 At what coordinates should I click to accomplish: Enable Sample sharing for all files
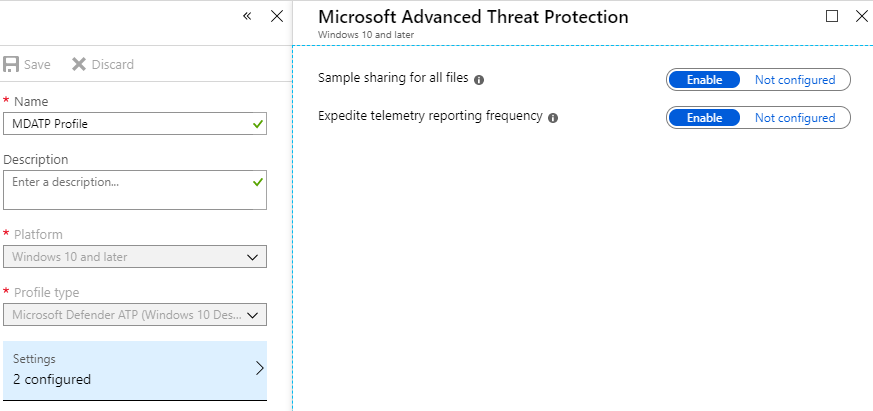pyautogui.click(x=704, y=80)
